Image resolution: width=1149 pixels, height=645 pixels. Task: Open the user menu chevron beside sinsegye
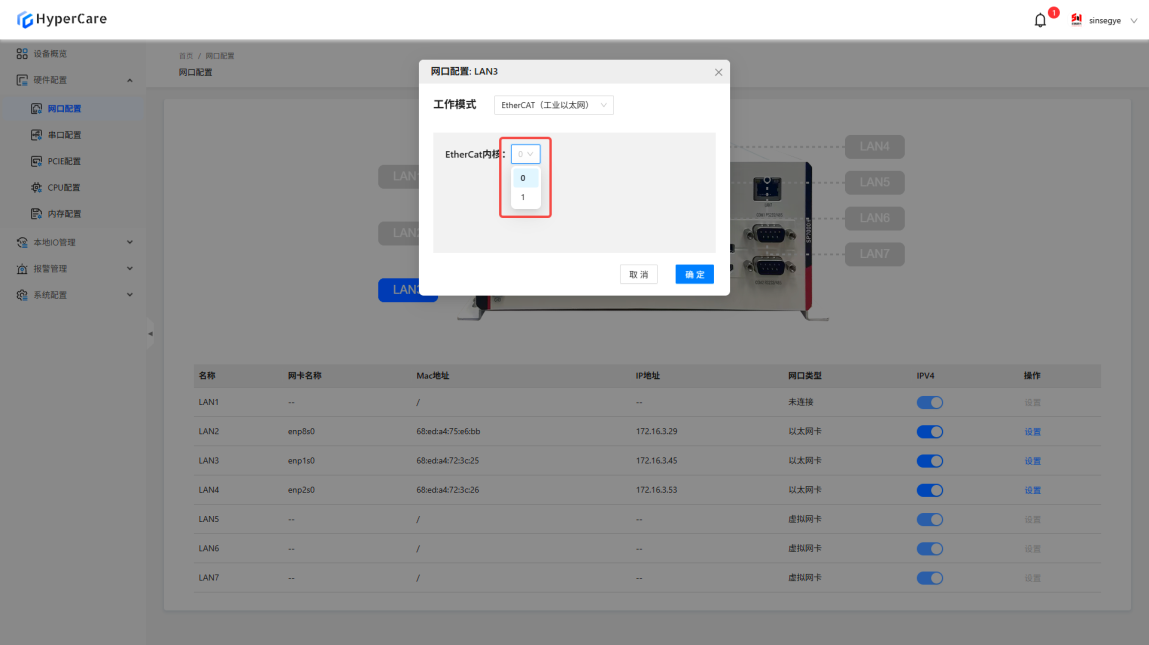coord(1134,21)
